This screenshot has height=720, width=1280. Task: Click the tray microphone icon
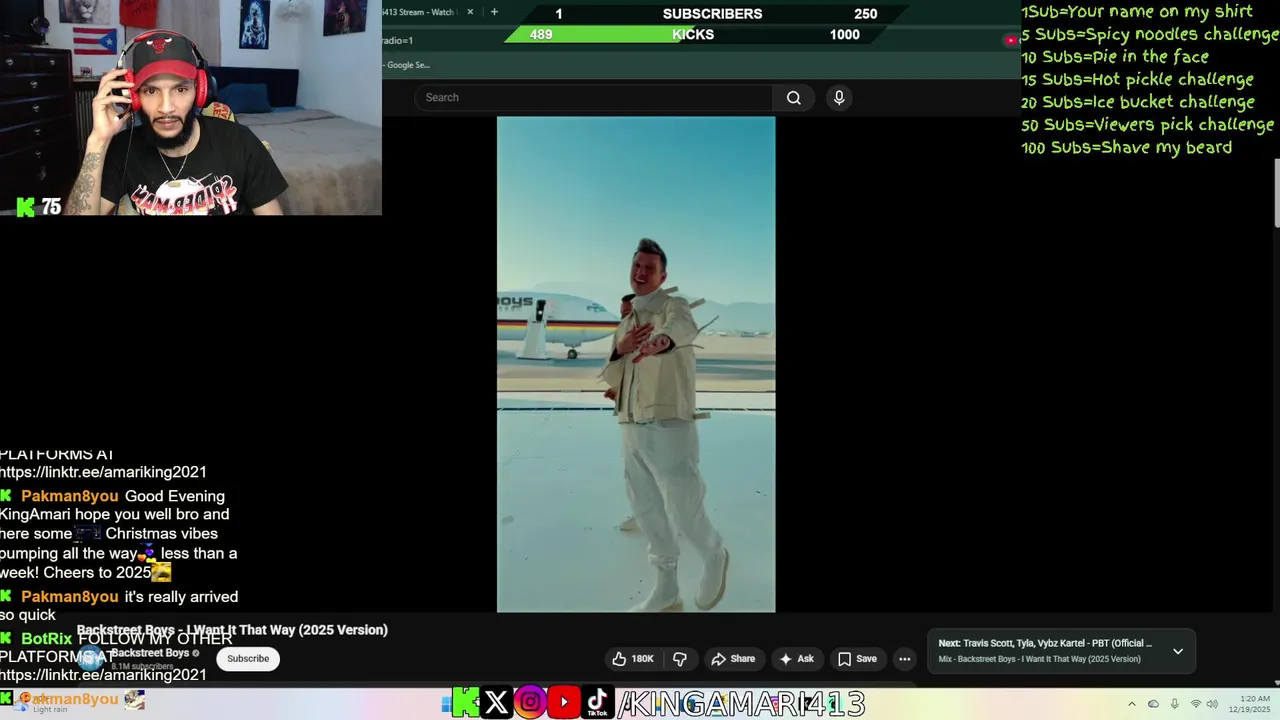click(1175, 704)
